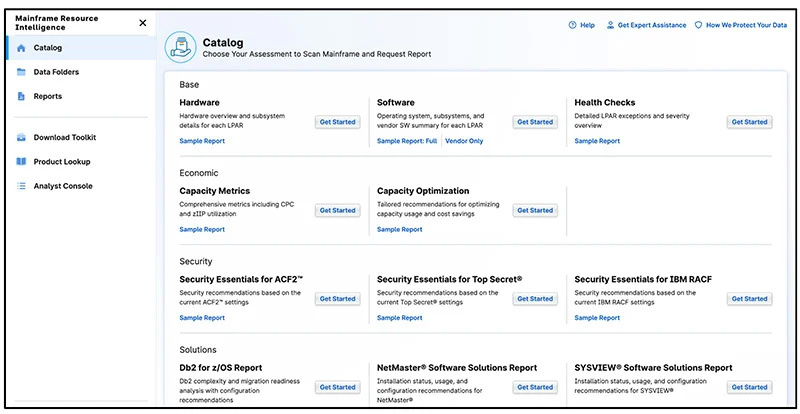Open Capacity Metrics Sample Report link
The image size is (800, 414).
click(202, 230)
